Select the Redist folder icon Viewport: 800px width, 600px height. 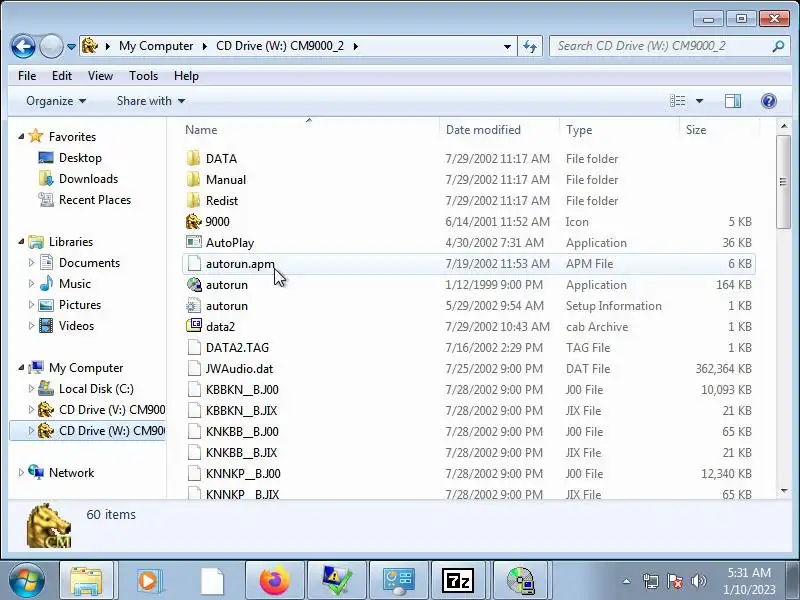click(x=193, y=201)
